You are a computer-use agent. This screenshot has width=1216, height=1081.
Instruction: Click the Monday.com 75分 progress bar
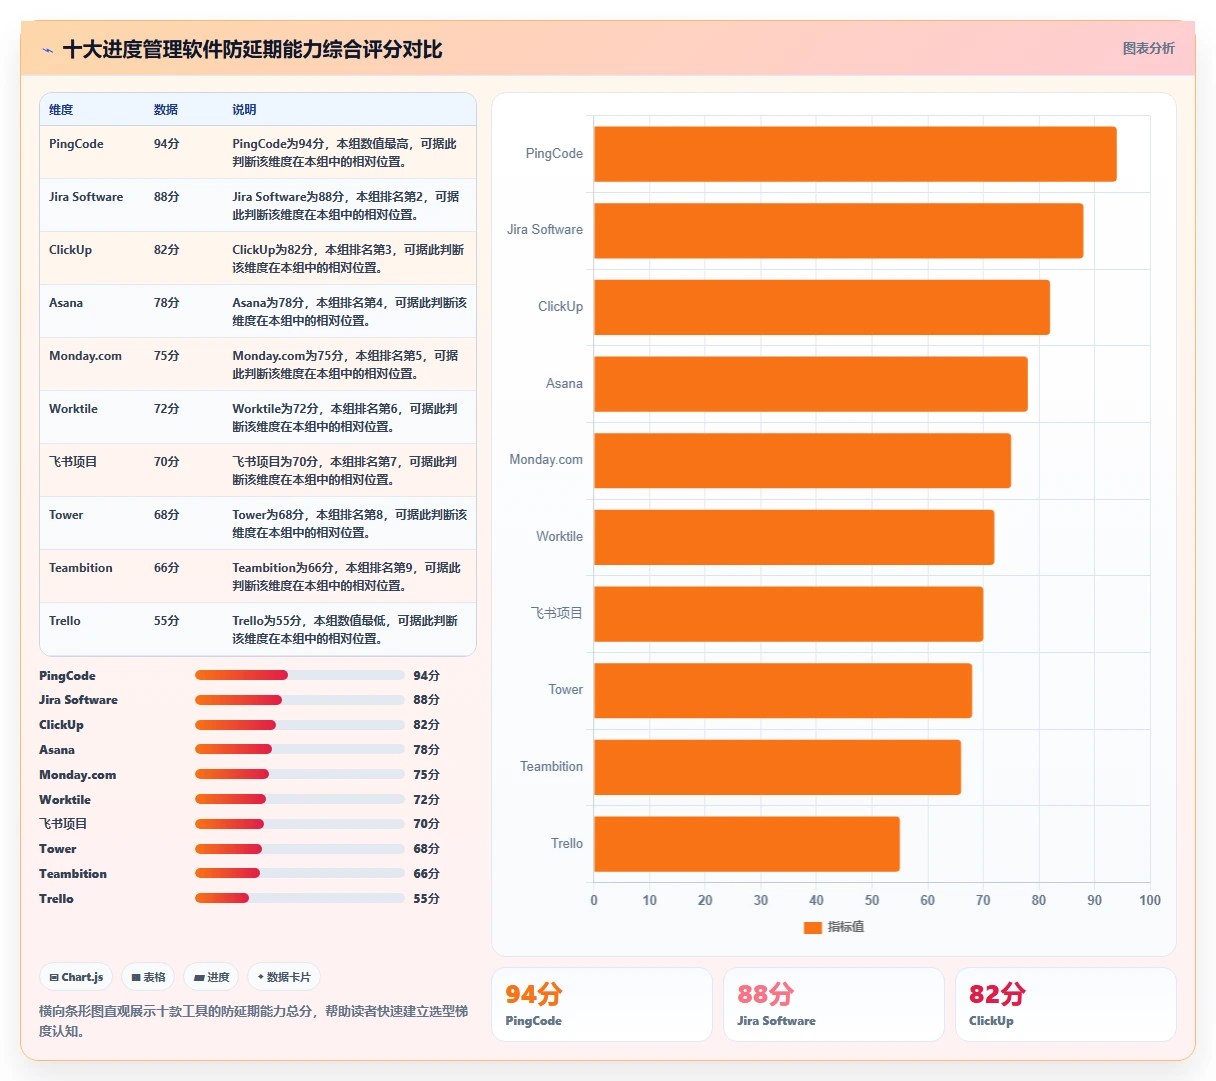click(x=300, y=774)
